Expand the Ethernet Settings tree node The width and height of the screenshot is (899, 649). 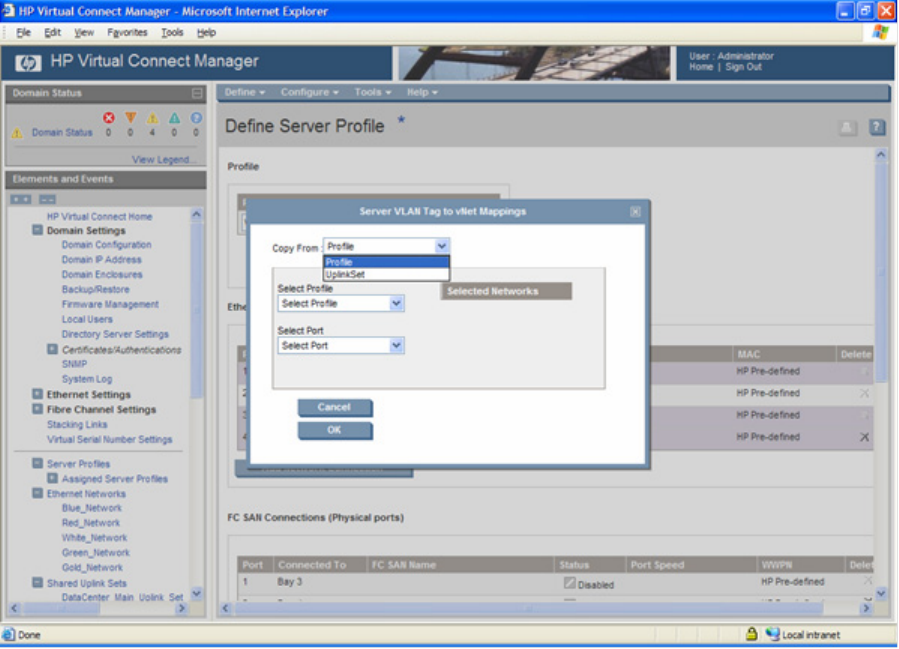[x=37, y=395]
